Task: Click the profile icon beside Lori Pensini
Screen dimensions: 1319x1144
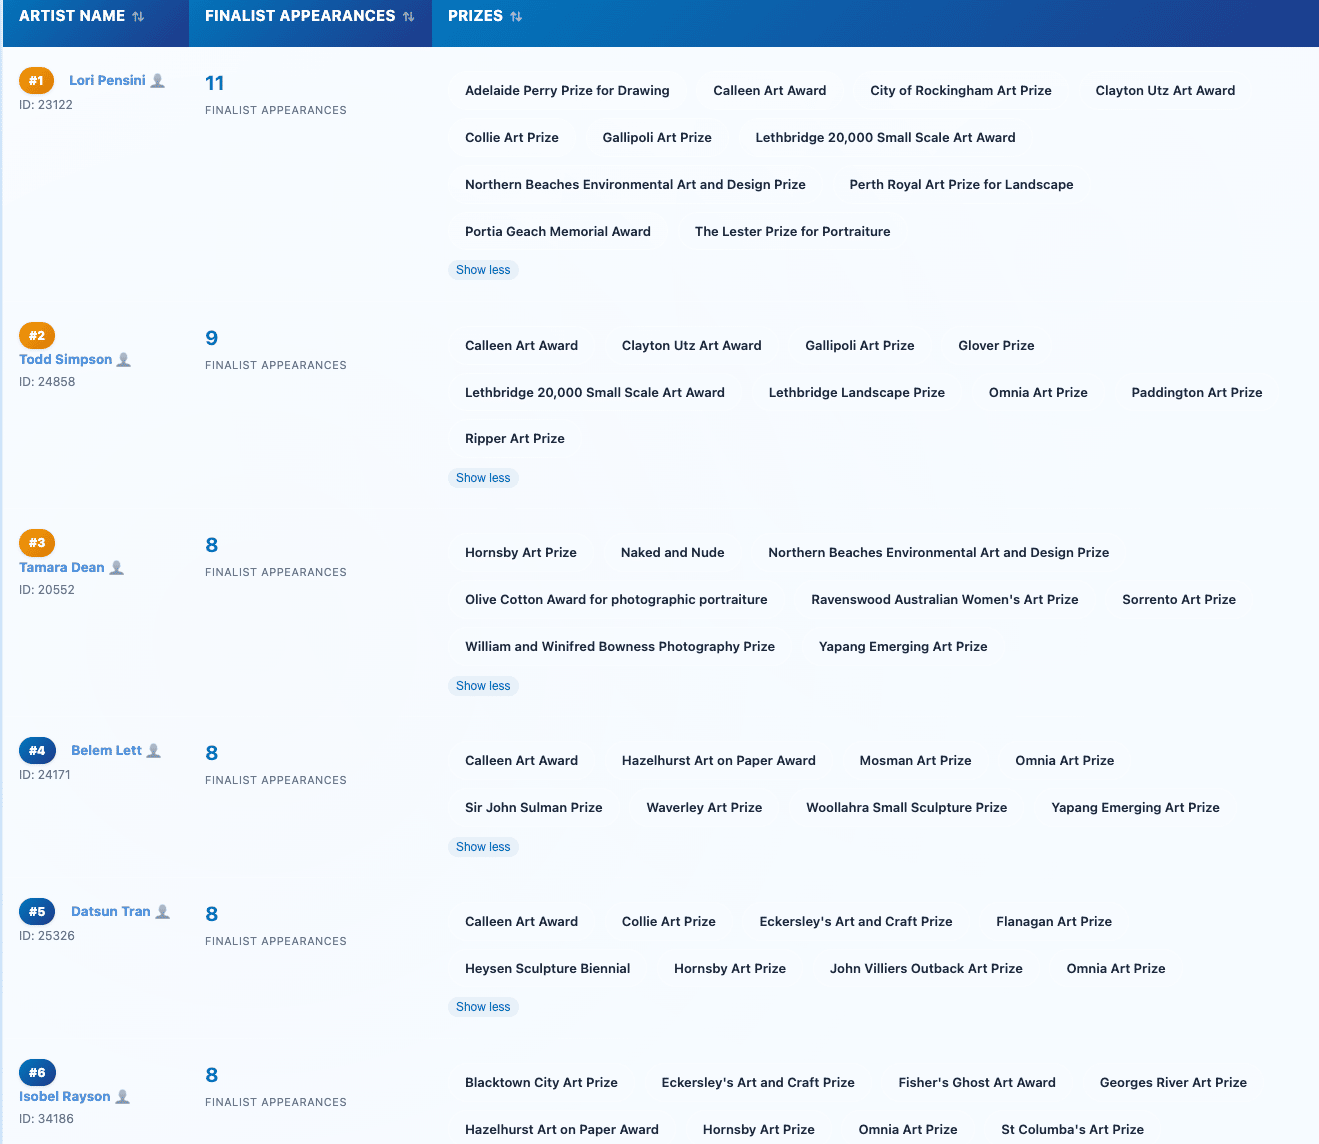Action: [158, 81]
